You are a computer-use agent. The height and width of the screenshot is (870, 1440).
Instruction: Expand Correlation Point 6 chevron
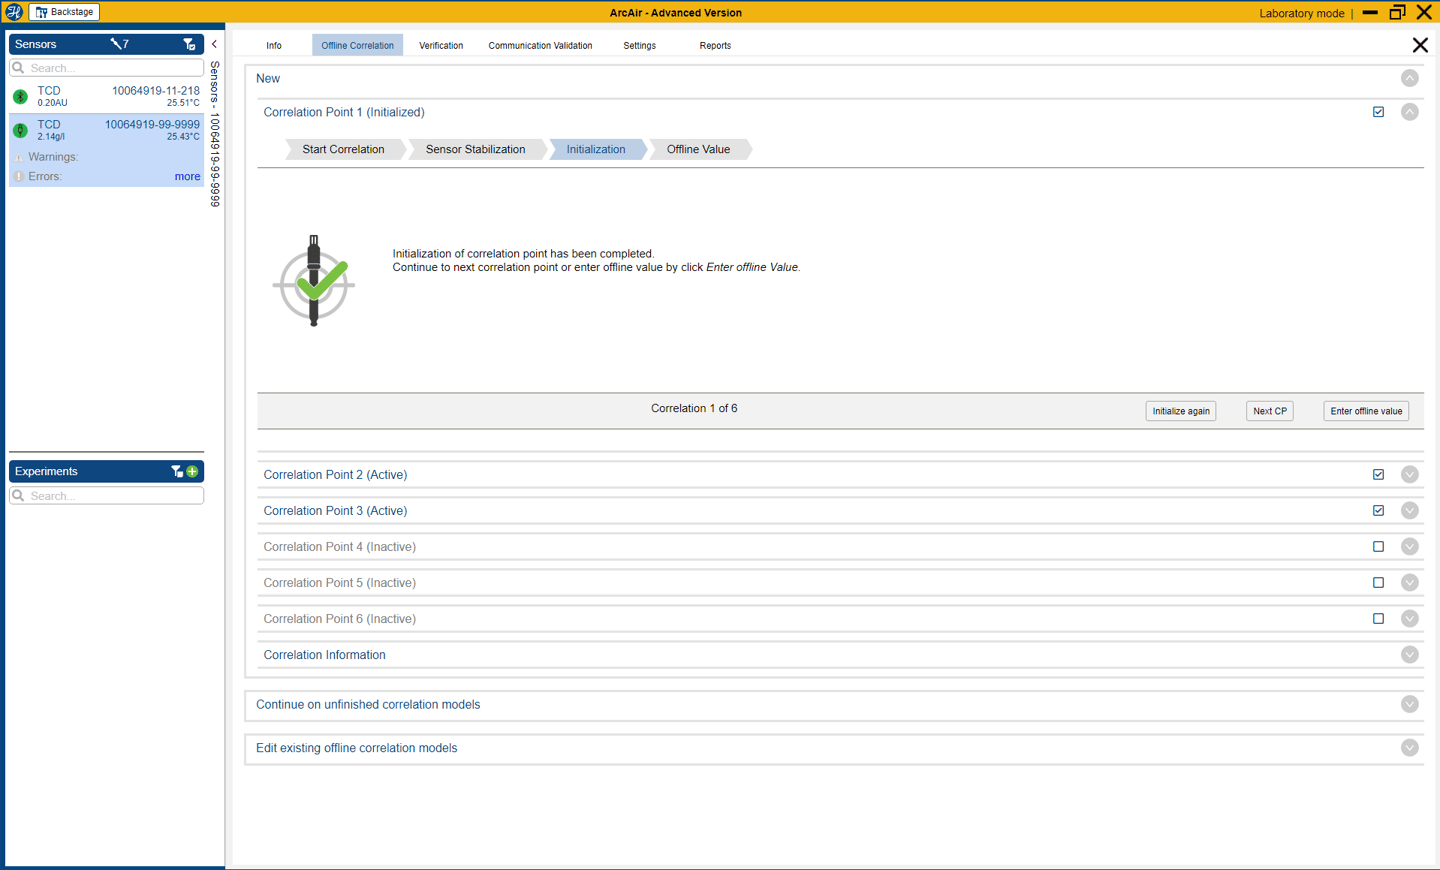coord(1409,619)
